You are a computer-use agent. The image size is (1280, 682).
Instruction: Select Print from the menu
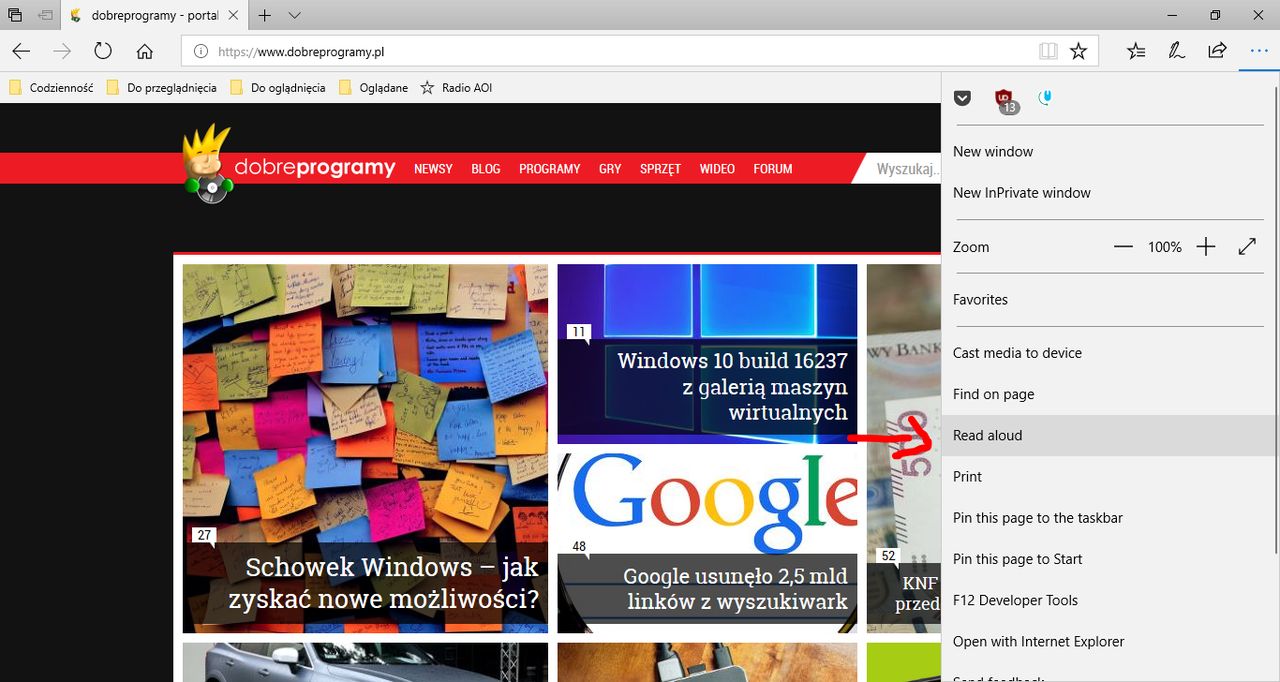click(x=1109, y=477)
